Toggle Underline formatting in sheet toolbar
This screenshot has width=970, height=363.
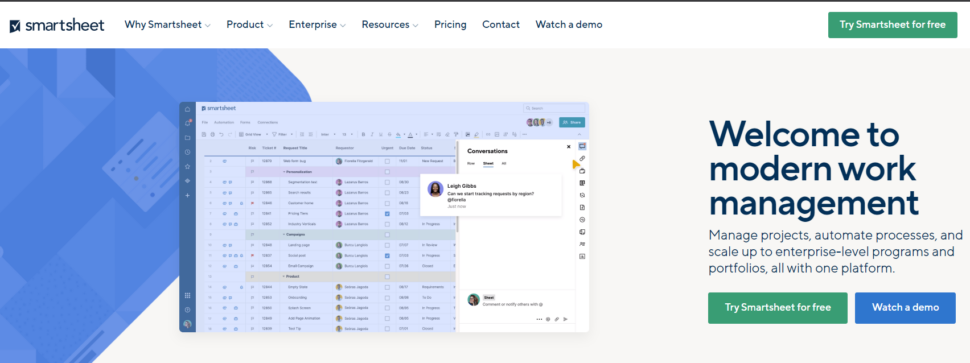click(x=380, y=134)
